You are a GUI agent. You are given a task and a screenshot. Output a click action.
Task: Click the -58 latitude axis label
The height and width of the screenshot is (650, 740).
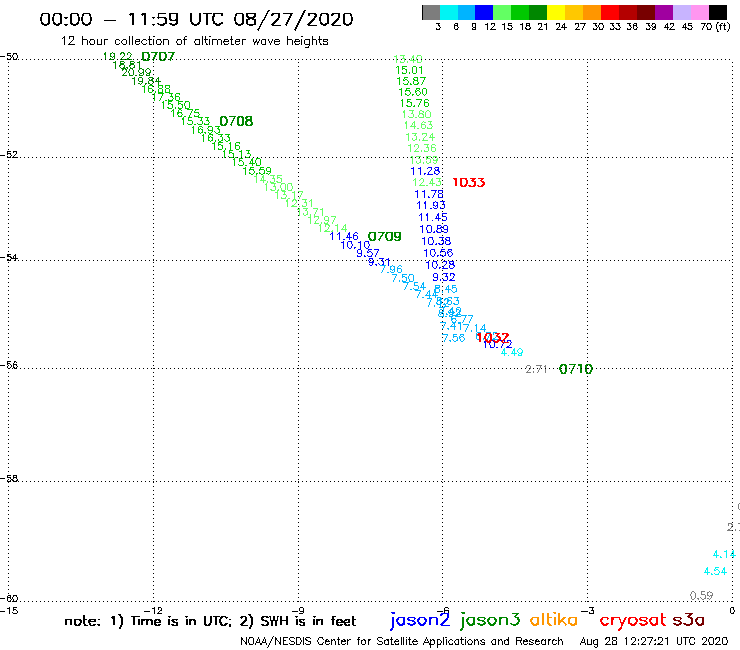[x=9, y=479]
